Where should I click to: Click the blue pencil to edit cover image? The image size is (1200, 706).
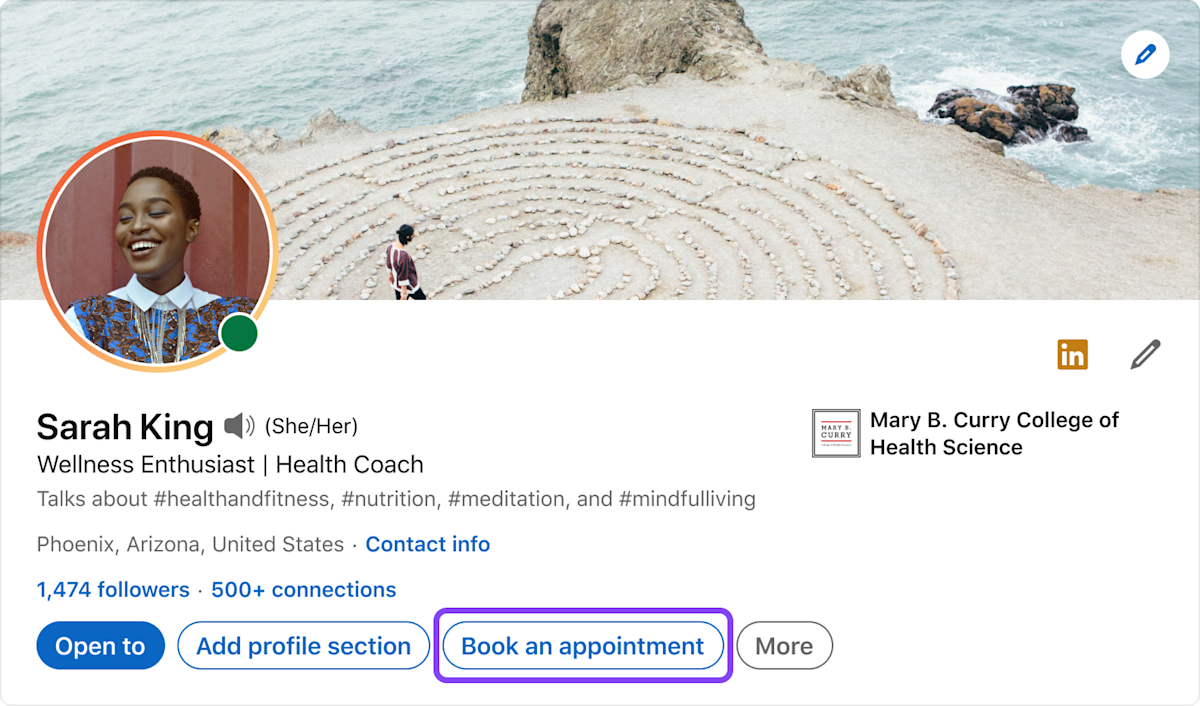1145,55
